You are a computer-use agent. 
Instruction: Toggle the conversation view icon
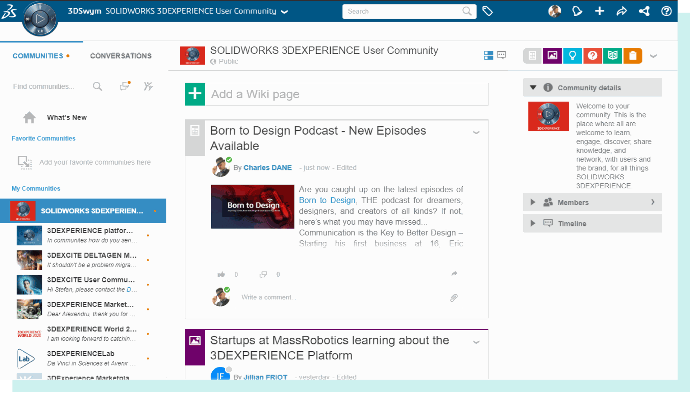[501, 55]
